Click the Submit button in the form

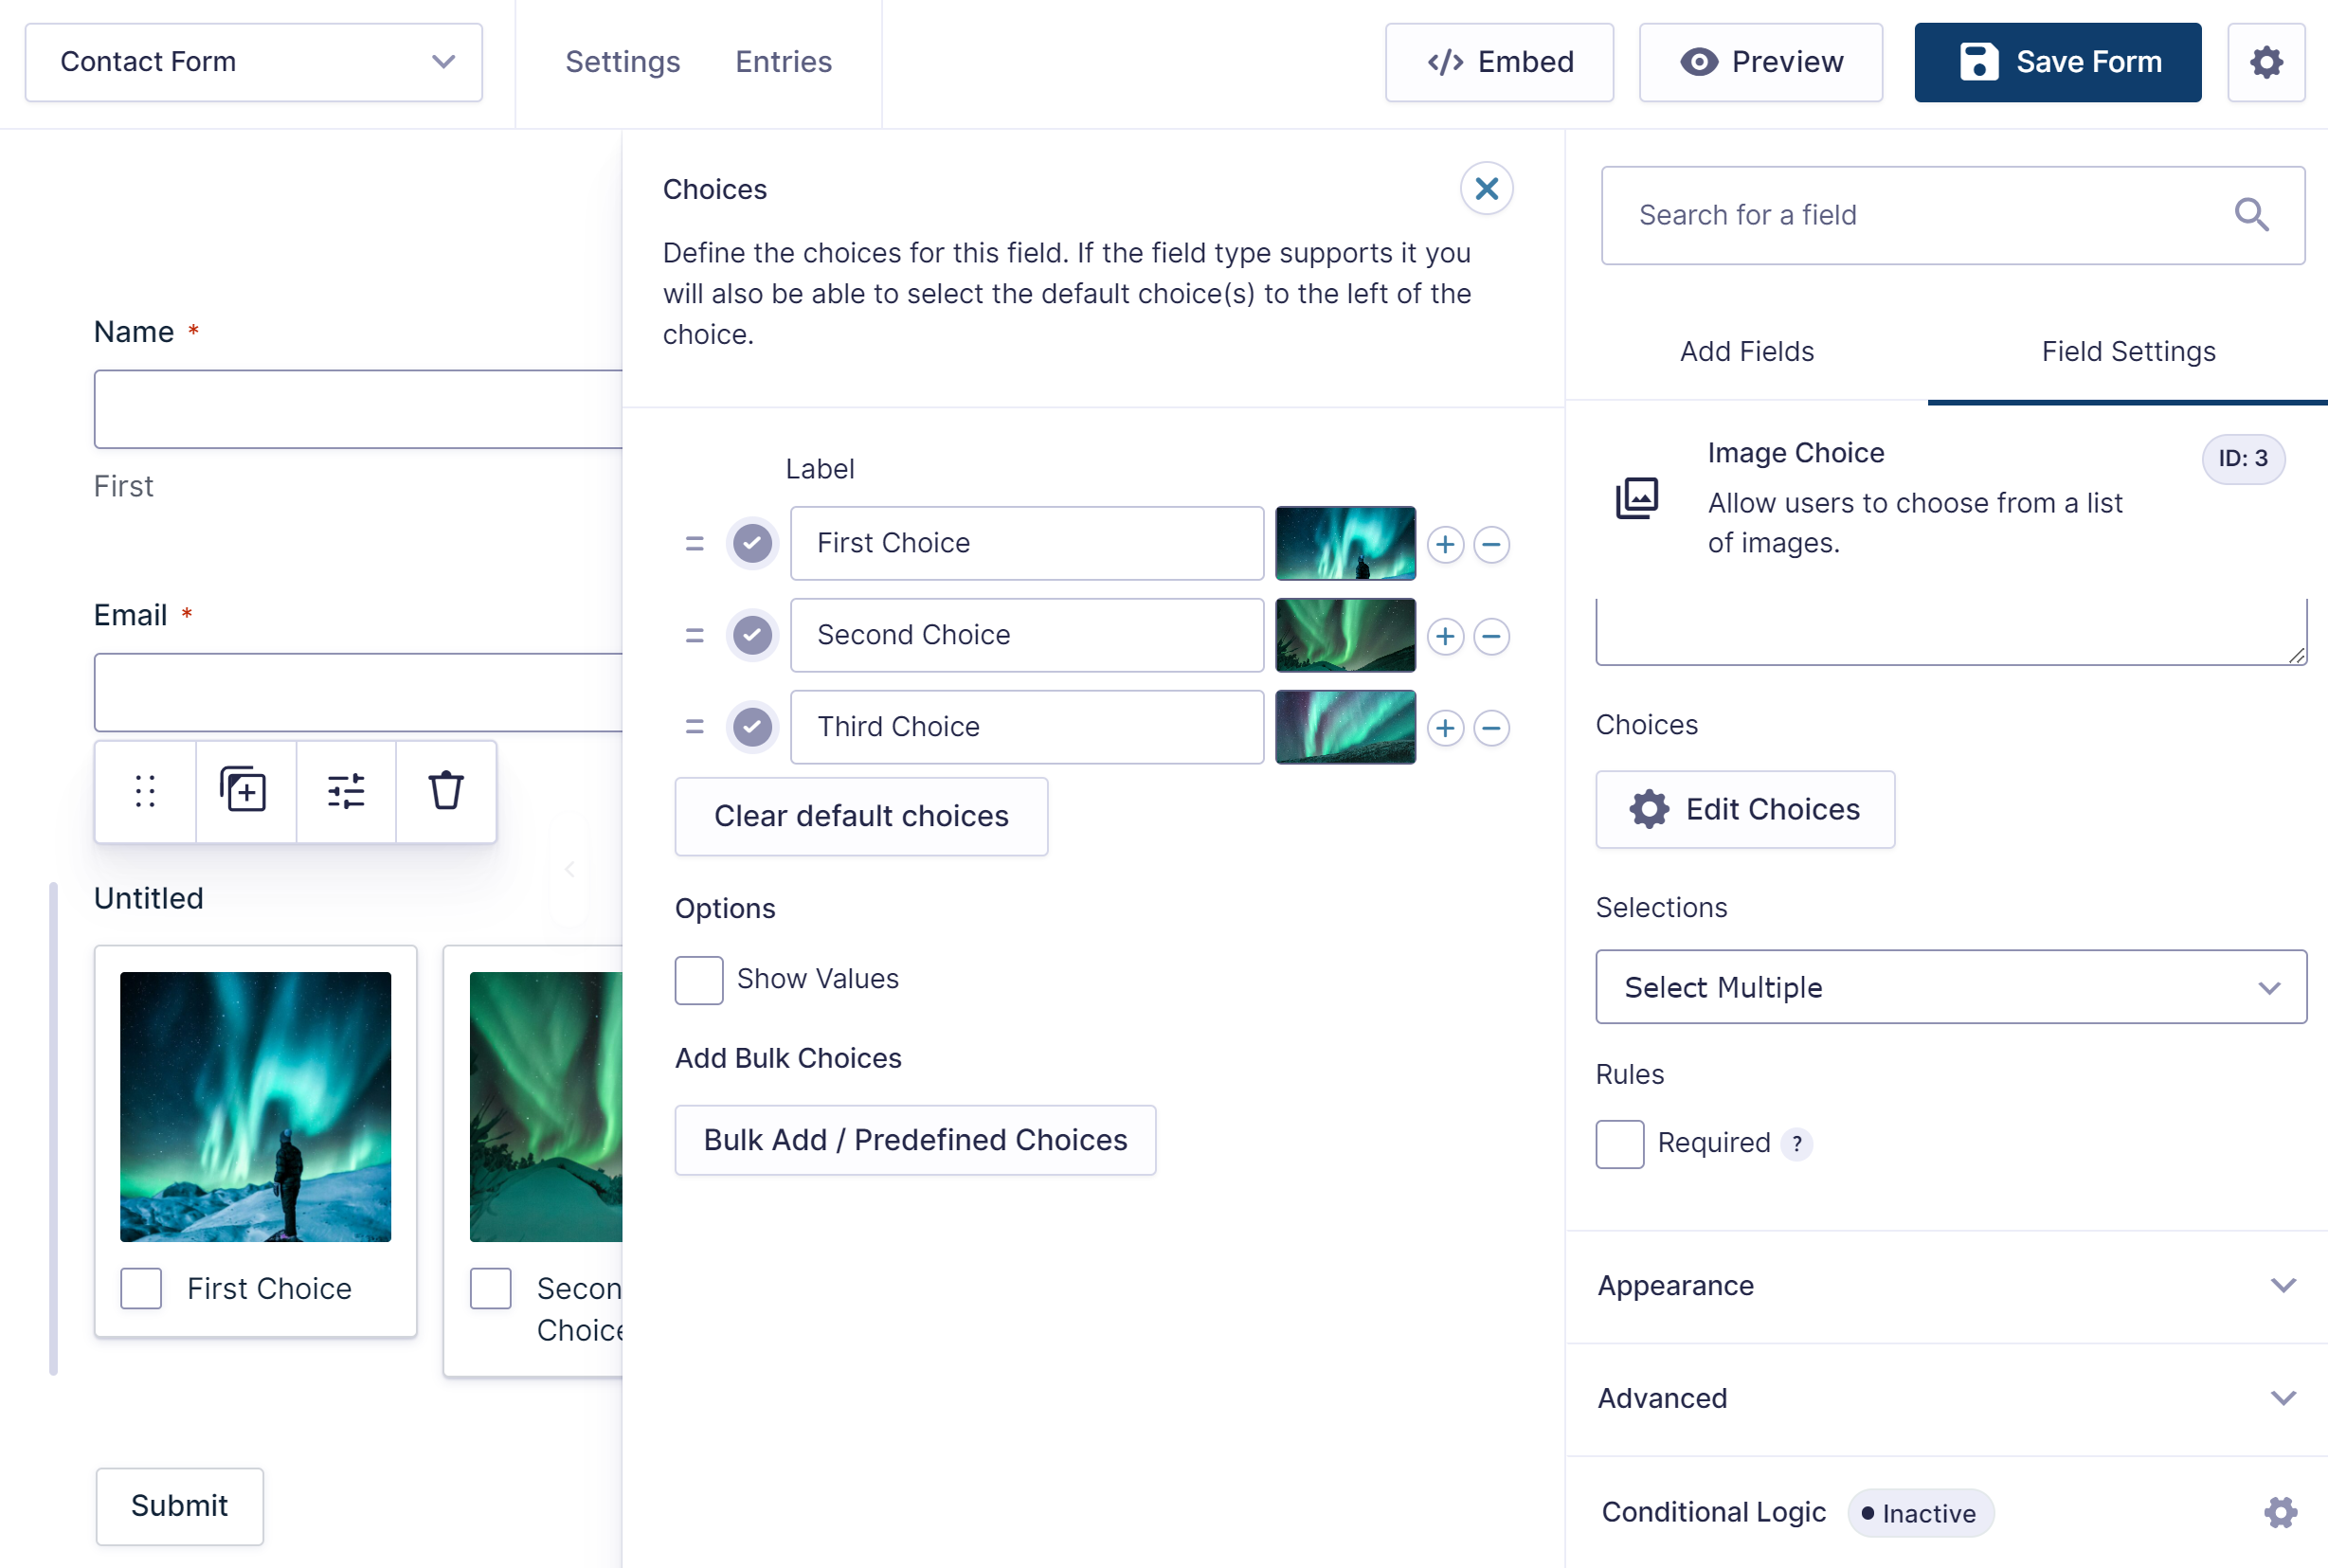tap(179, 1506)
